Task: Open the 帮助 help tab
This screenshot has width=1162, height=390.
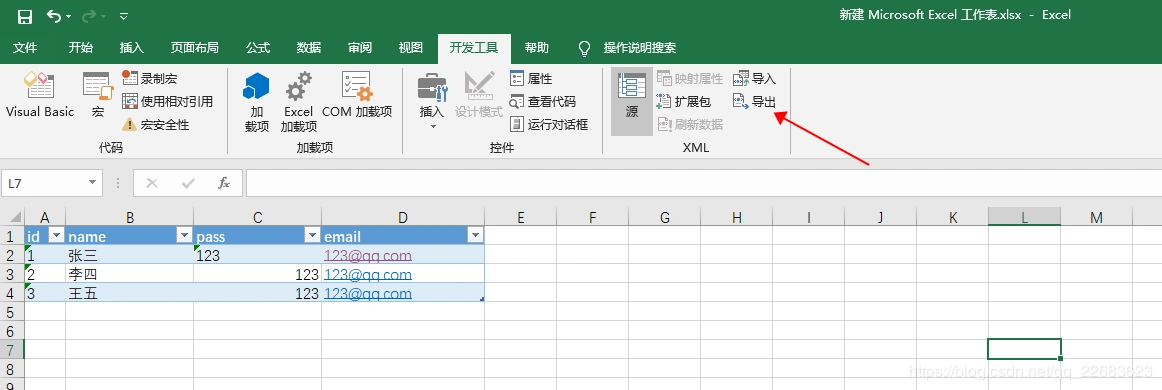Action: pos(537,47)
